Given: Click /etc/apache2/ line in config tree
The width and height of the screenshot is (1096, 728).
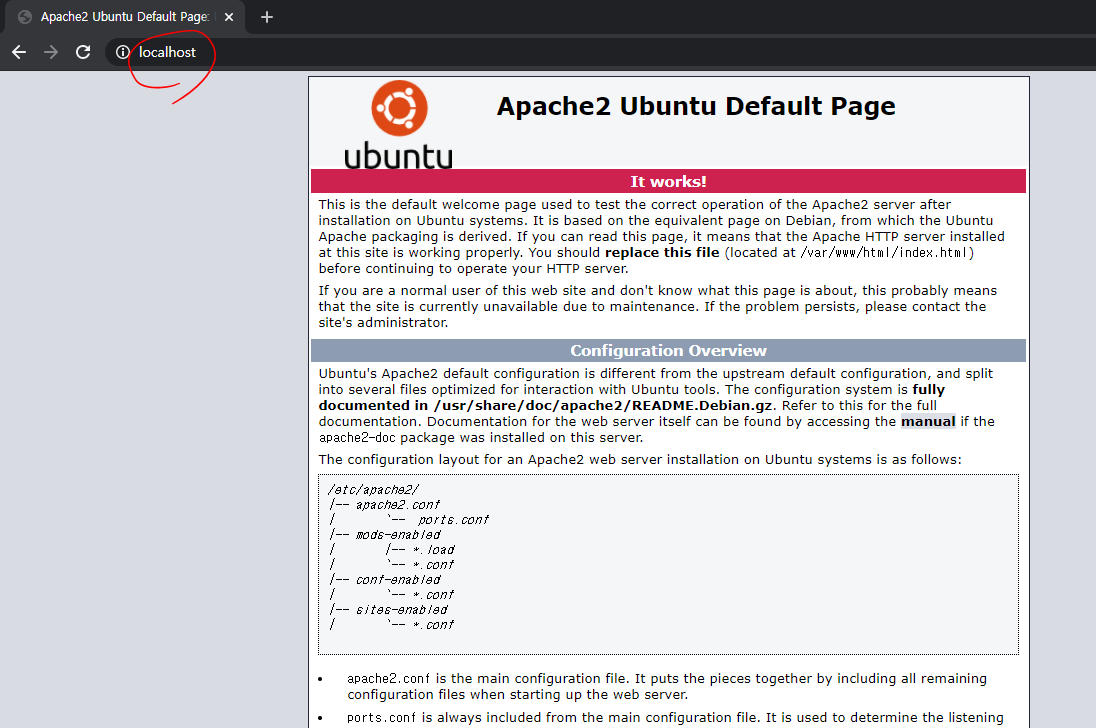Looking at the screenshot, I should [373, 490].
